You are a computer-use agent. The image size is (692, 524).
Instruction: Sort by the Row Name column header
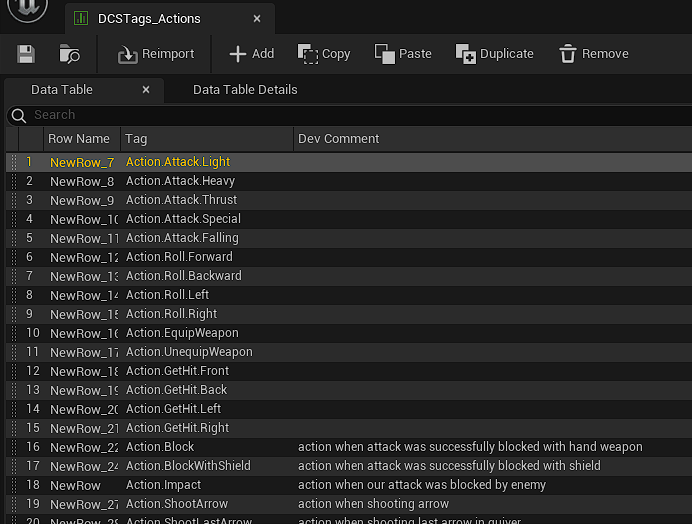pos(79,139)
